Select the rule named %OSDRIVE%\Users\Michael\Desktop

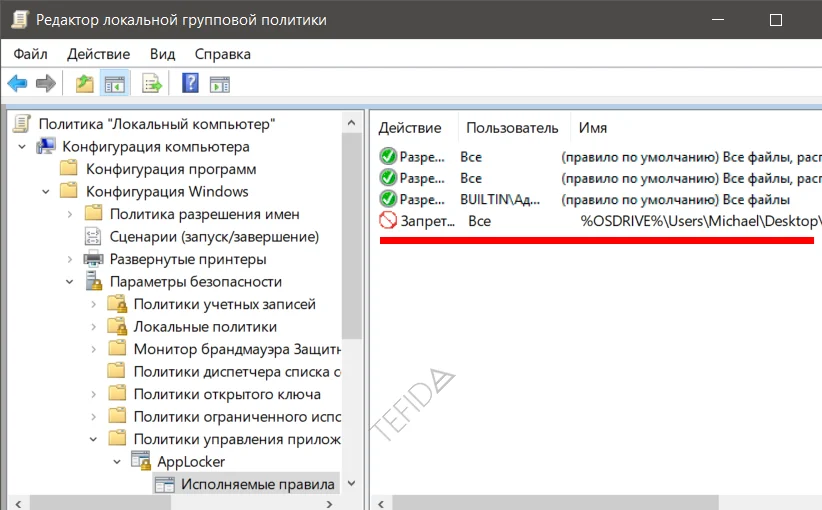[701, 221]
